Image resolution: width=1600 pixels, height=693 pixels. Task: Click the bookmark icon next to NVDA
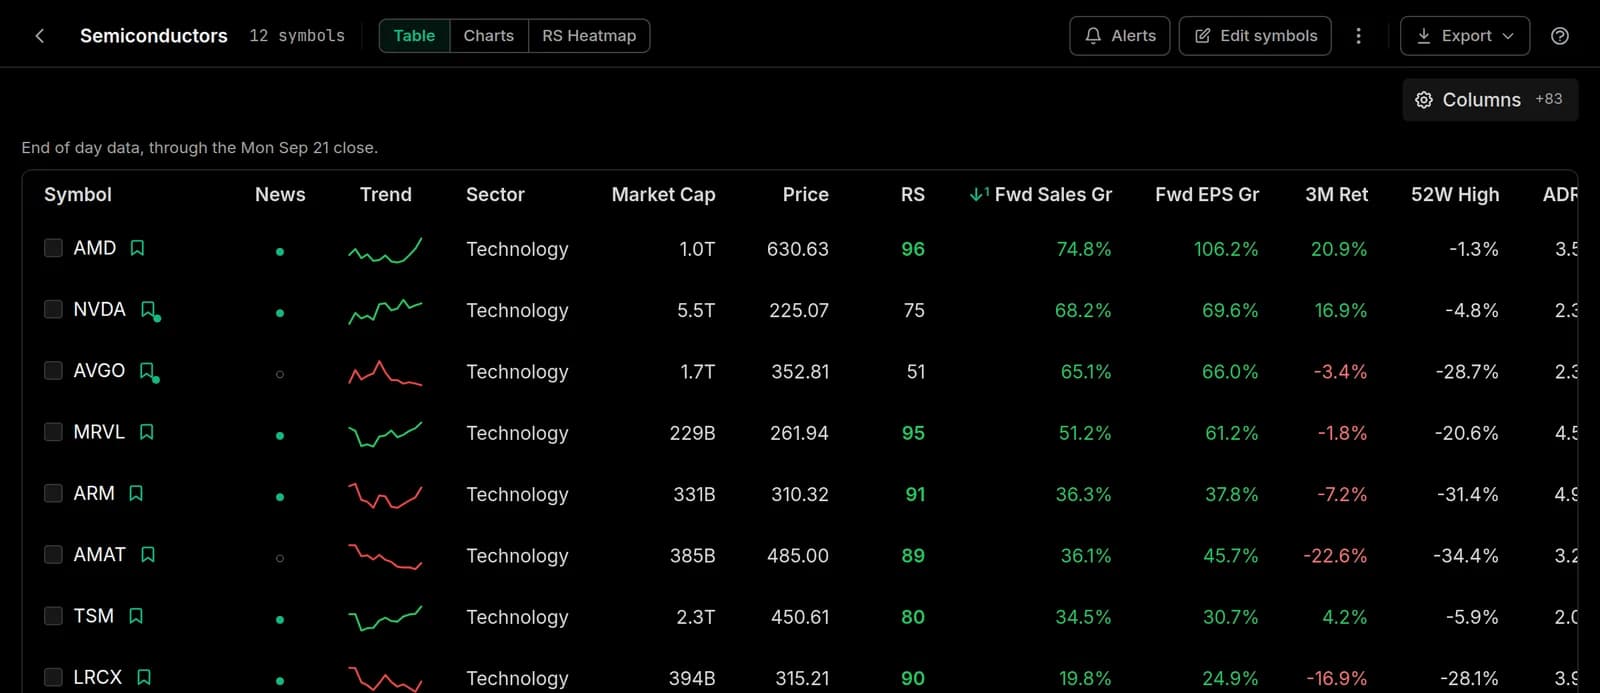click(148, 310)
